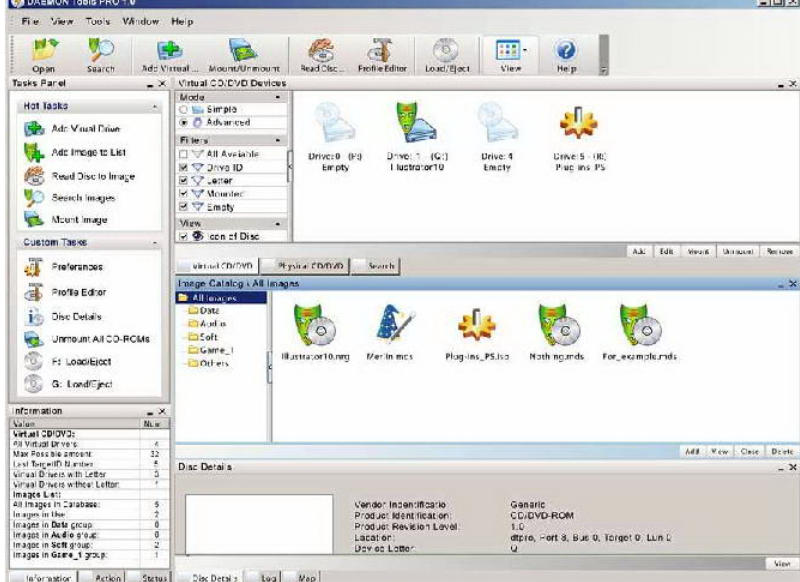Select Drive 4 Empty device icon
800x582 pixels.
click(496, 137)
